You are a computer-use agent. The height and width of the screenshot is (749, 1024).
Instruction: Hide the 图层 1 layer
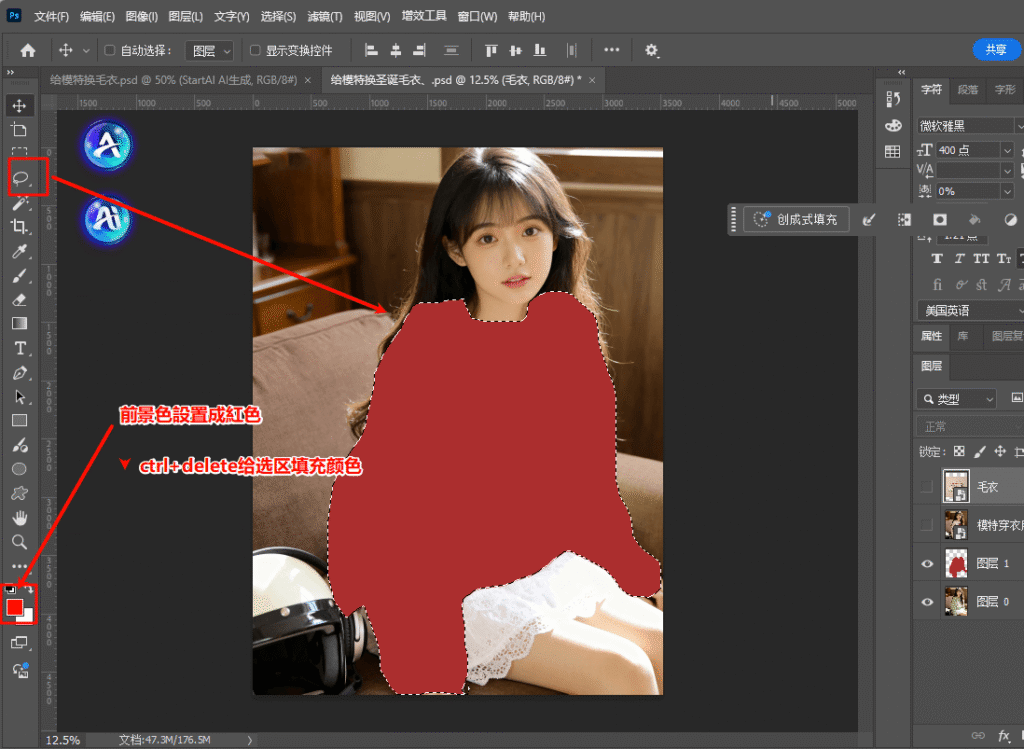pyautogui.click(x=927, y=564)
